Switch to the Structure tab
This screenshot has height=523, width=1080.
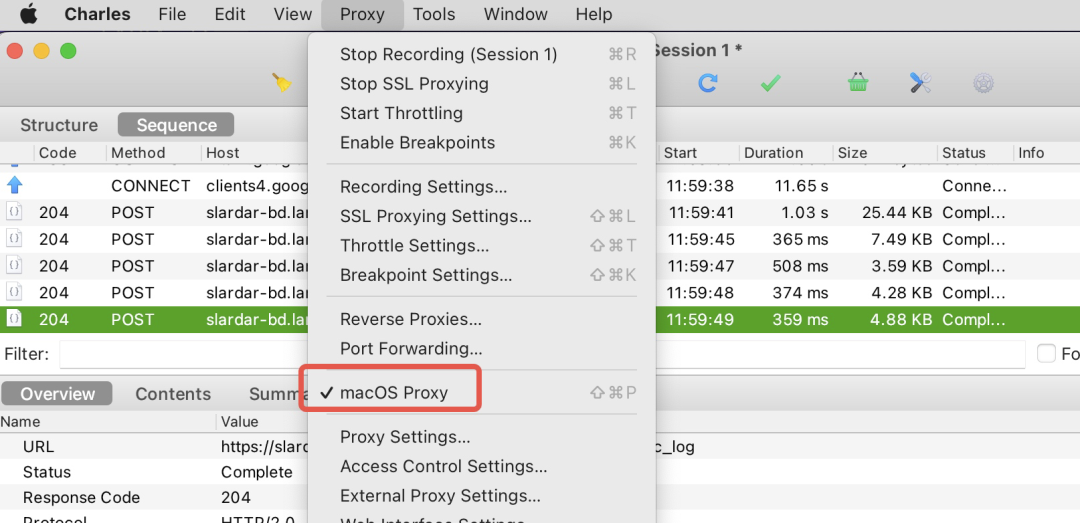pos(59,125)
